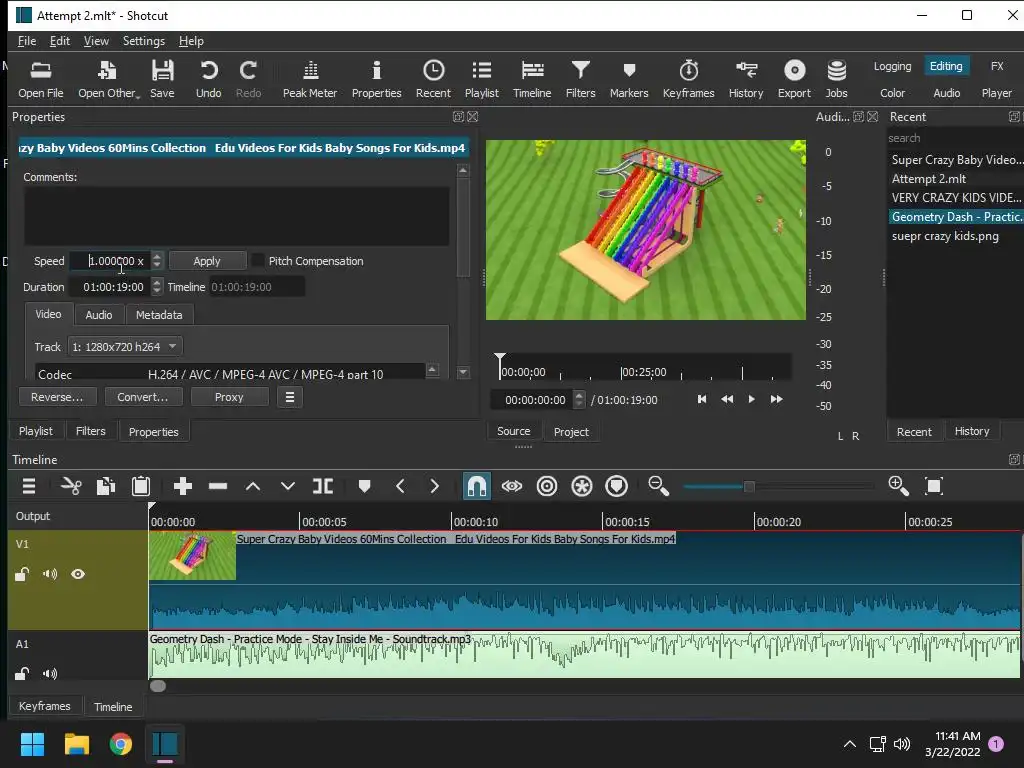Create a timeline marker icon
Image resolution: width=1024 pixels, height=768 pixels.
tap(364, 486)
